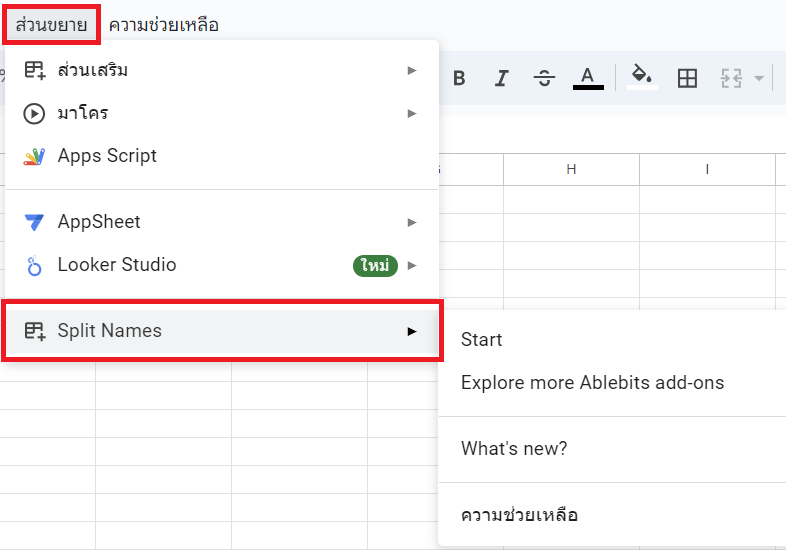The width and height of the screenshot is (786, 550).
Task: Expand the merge cells dropdown arrow
Action: click(x=758, y=78)
